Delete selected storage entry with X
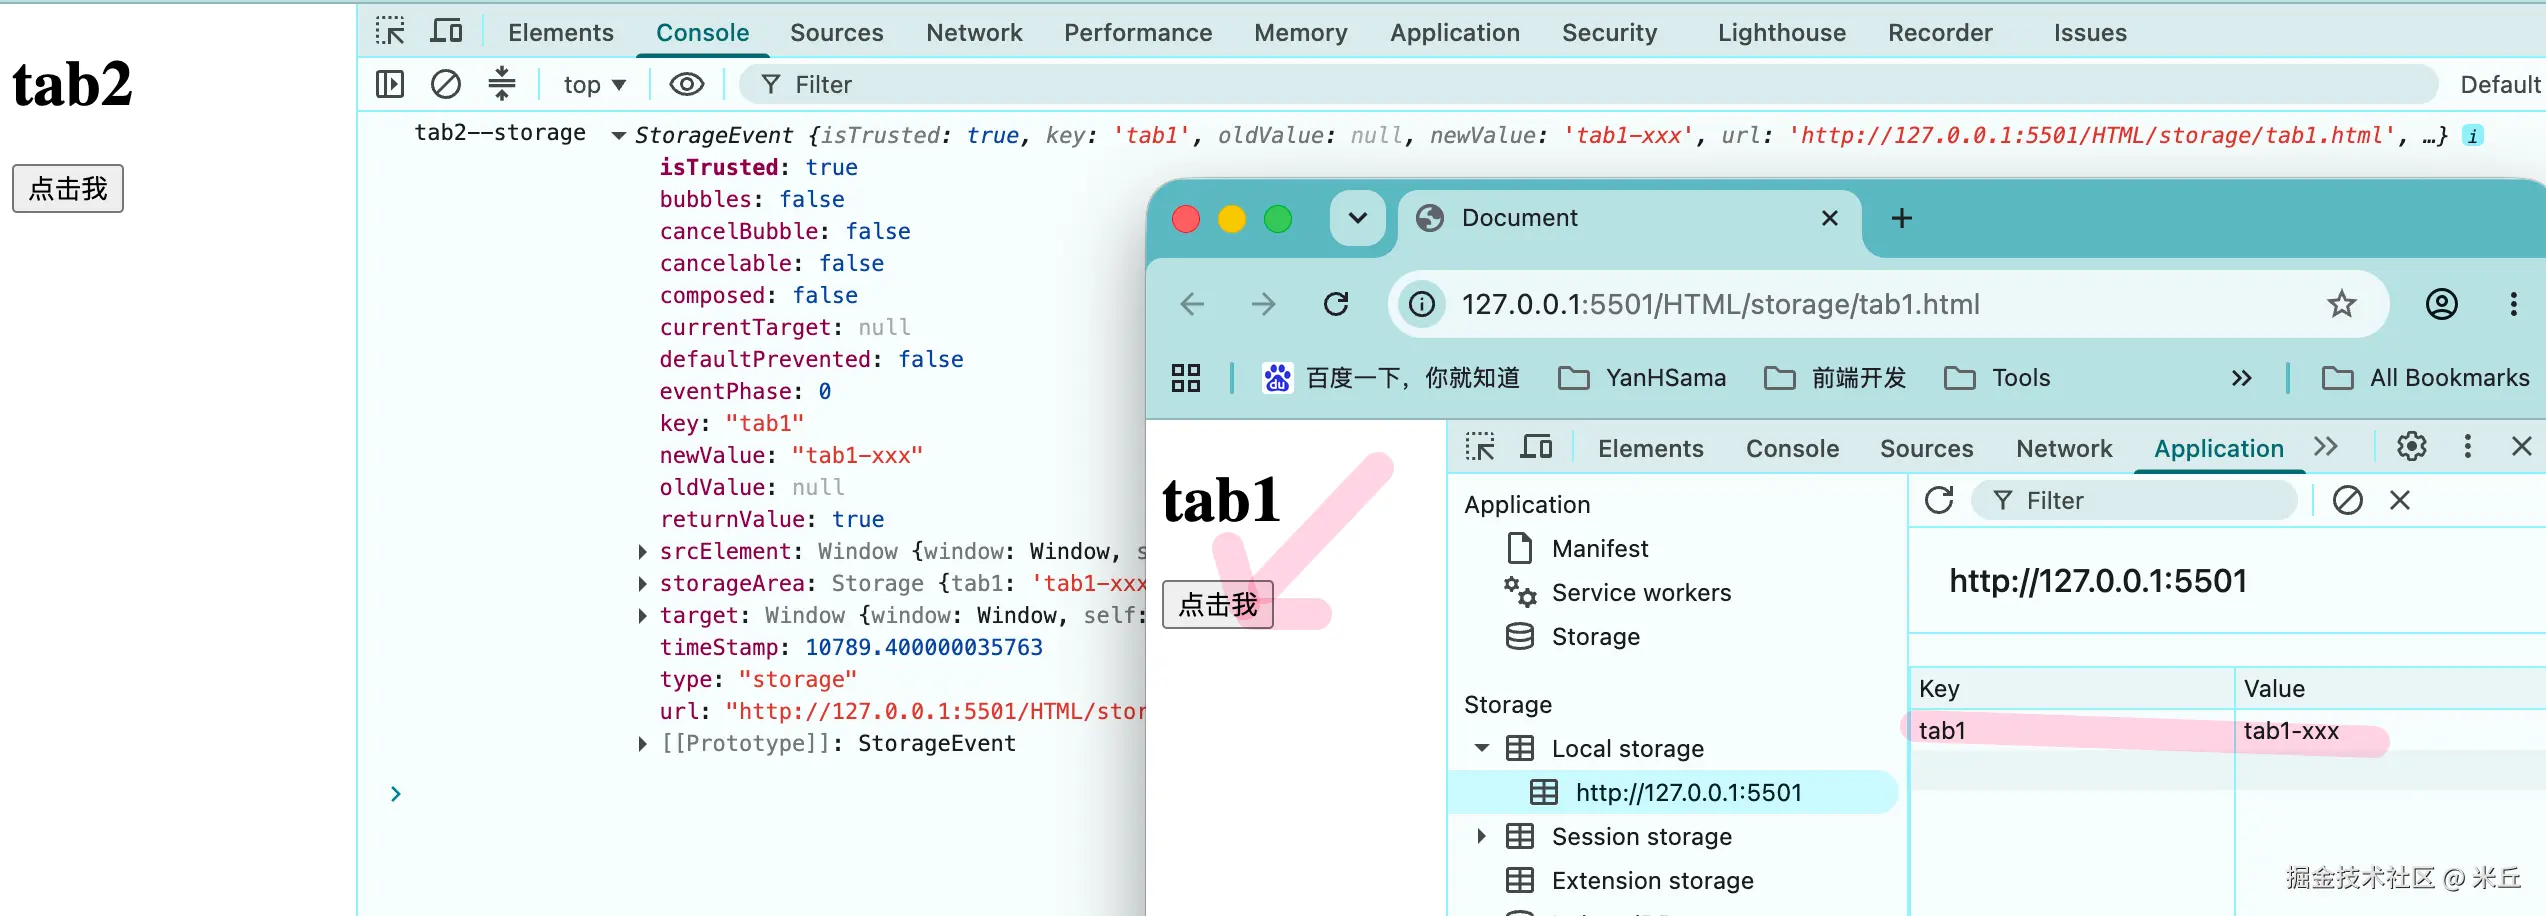Screen dimensions: 2546x916 [x=2400, y=500]
